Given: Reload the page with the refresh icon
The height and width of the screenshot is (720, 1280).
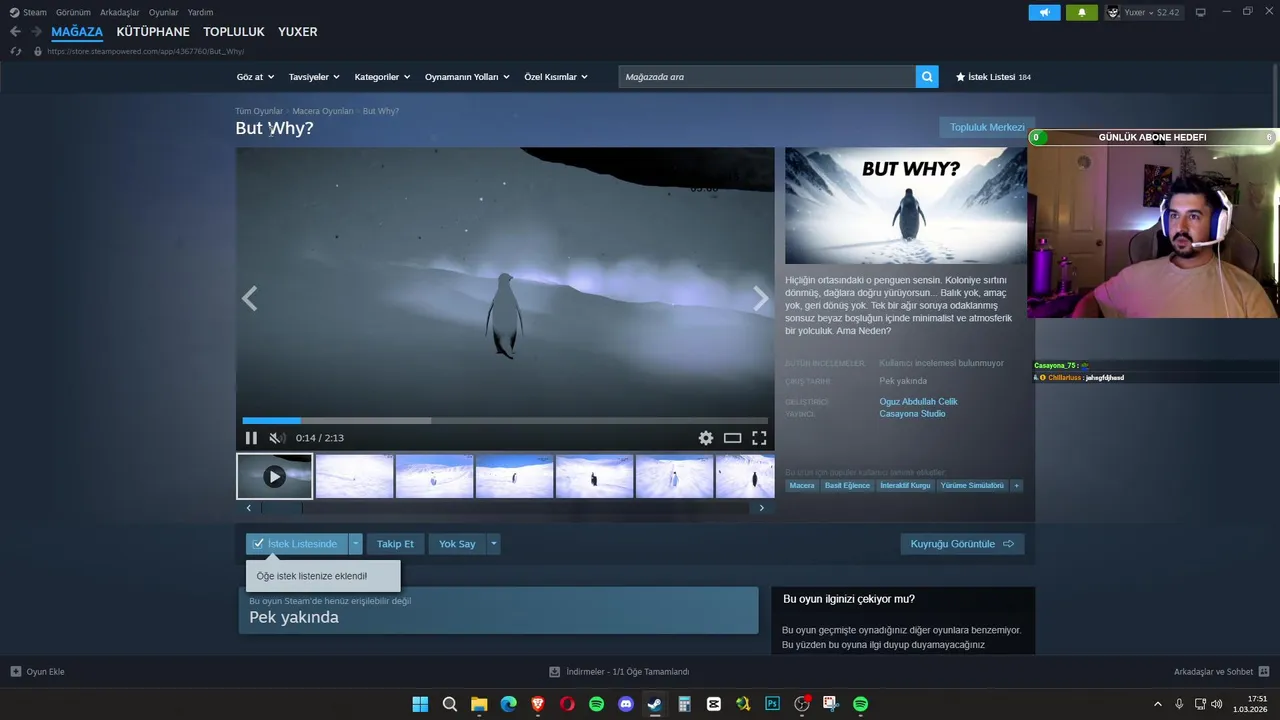Looking at the screenshot, I should click(x=15, y=51).
